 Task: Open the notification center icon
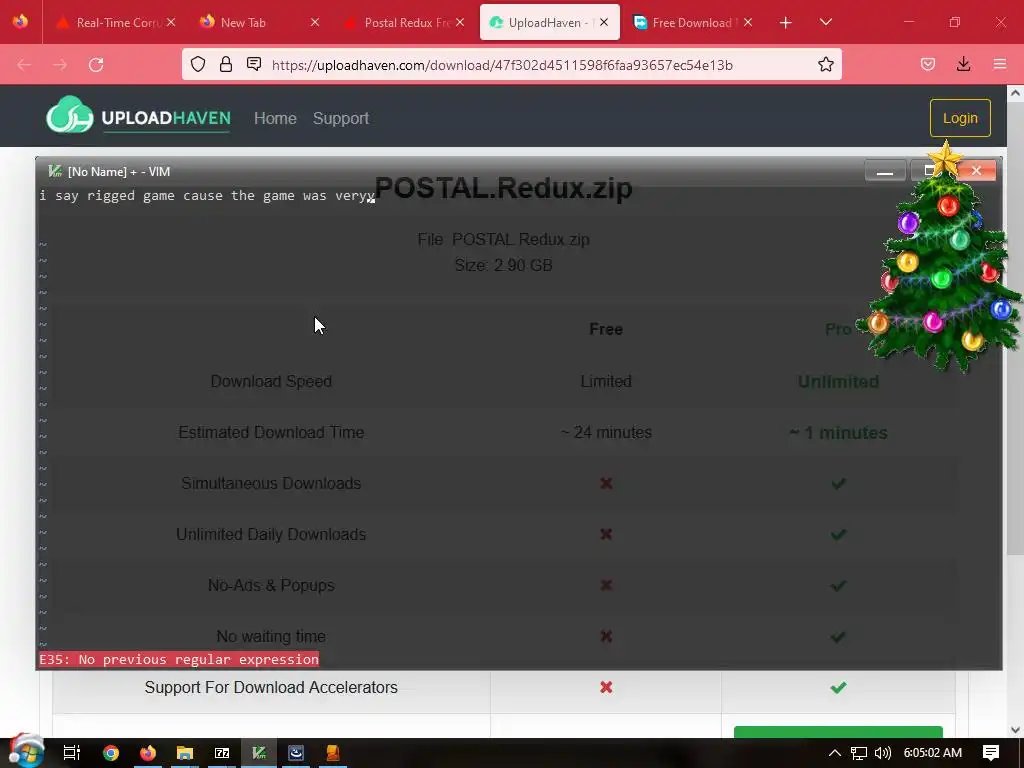[991, 752]
